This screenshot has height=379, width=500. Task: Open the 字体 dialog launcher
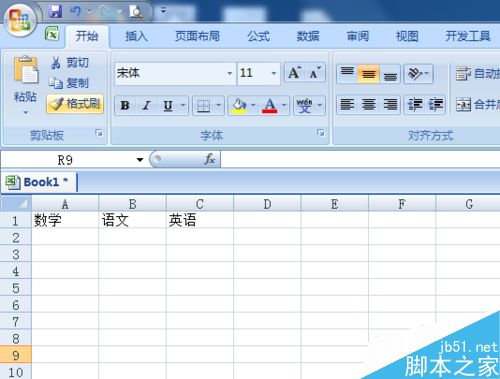coord(321,133)
